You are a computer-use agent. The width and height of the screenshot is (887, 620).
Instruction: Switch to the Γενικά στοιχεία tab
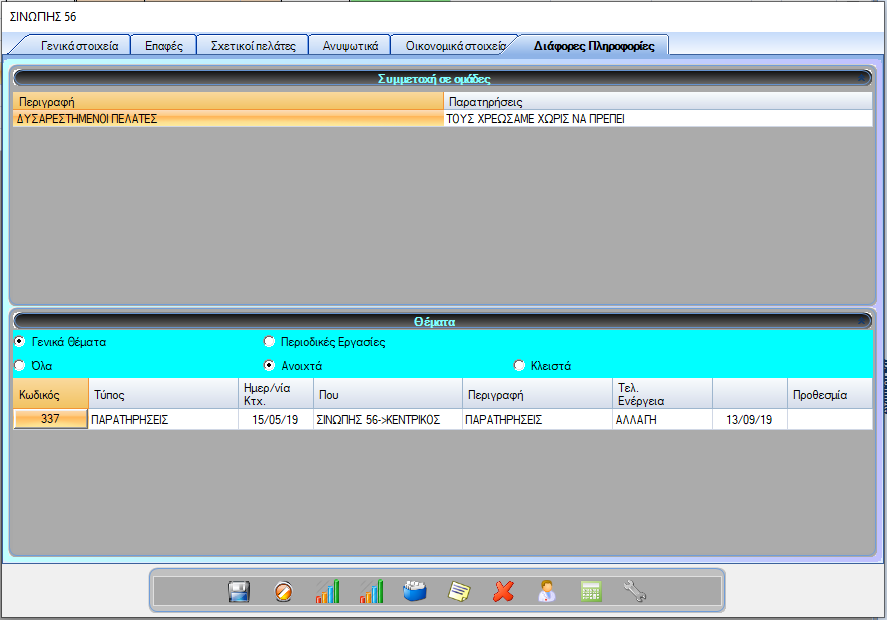(x=79, y=46)
